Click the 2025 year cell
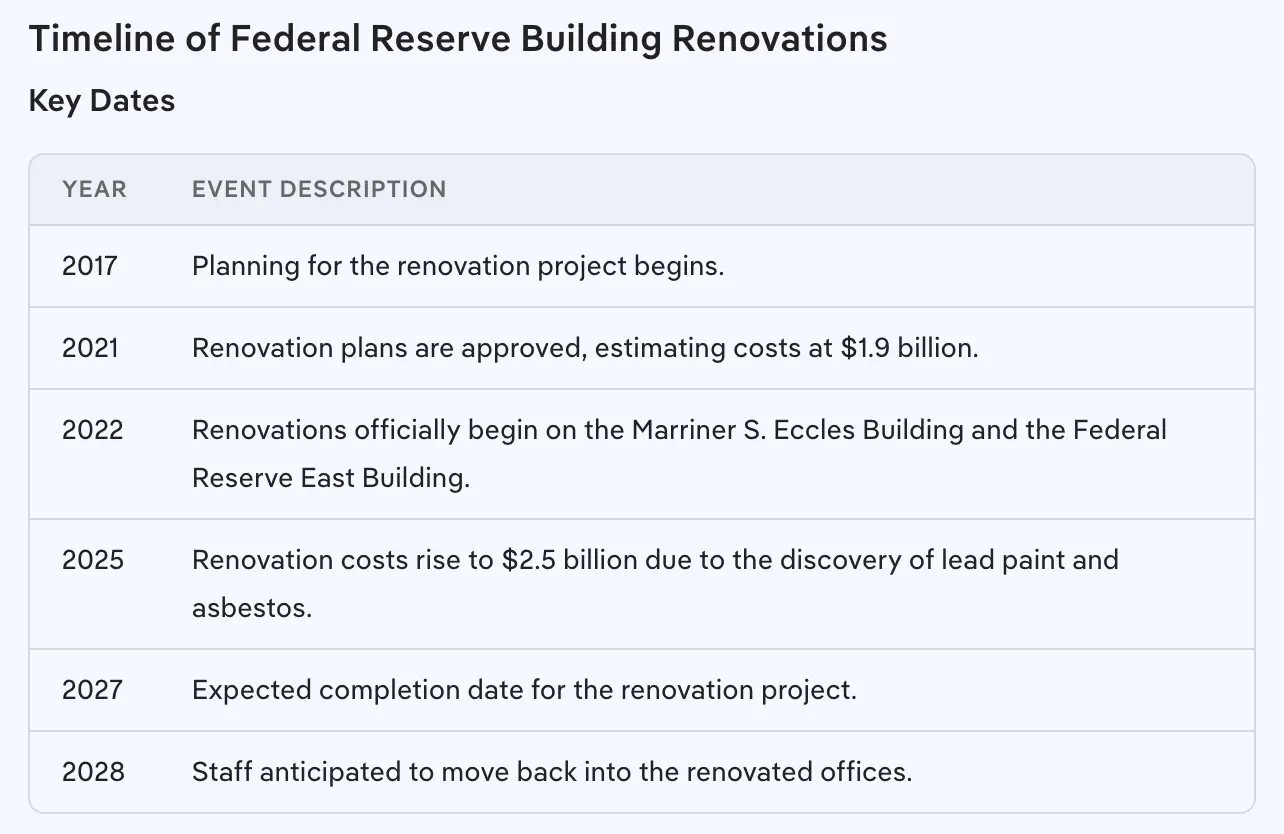 93,560
